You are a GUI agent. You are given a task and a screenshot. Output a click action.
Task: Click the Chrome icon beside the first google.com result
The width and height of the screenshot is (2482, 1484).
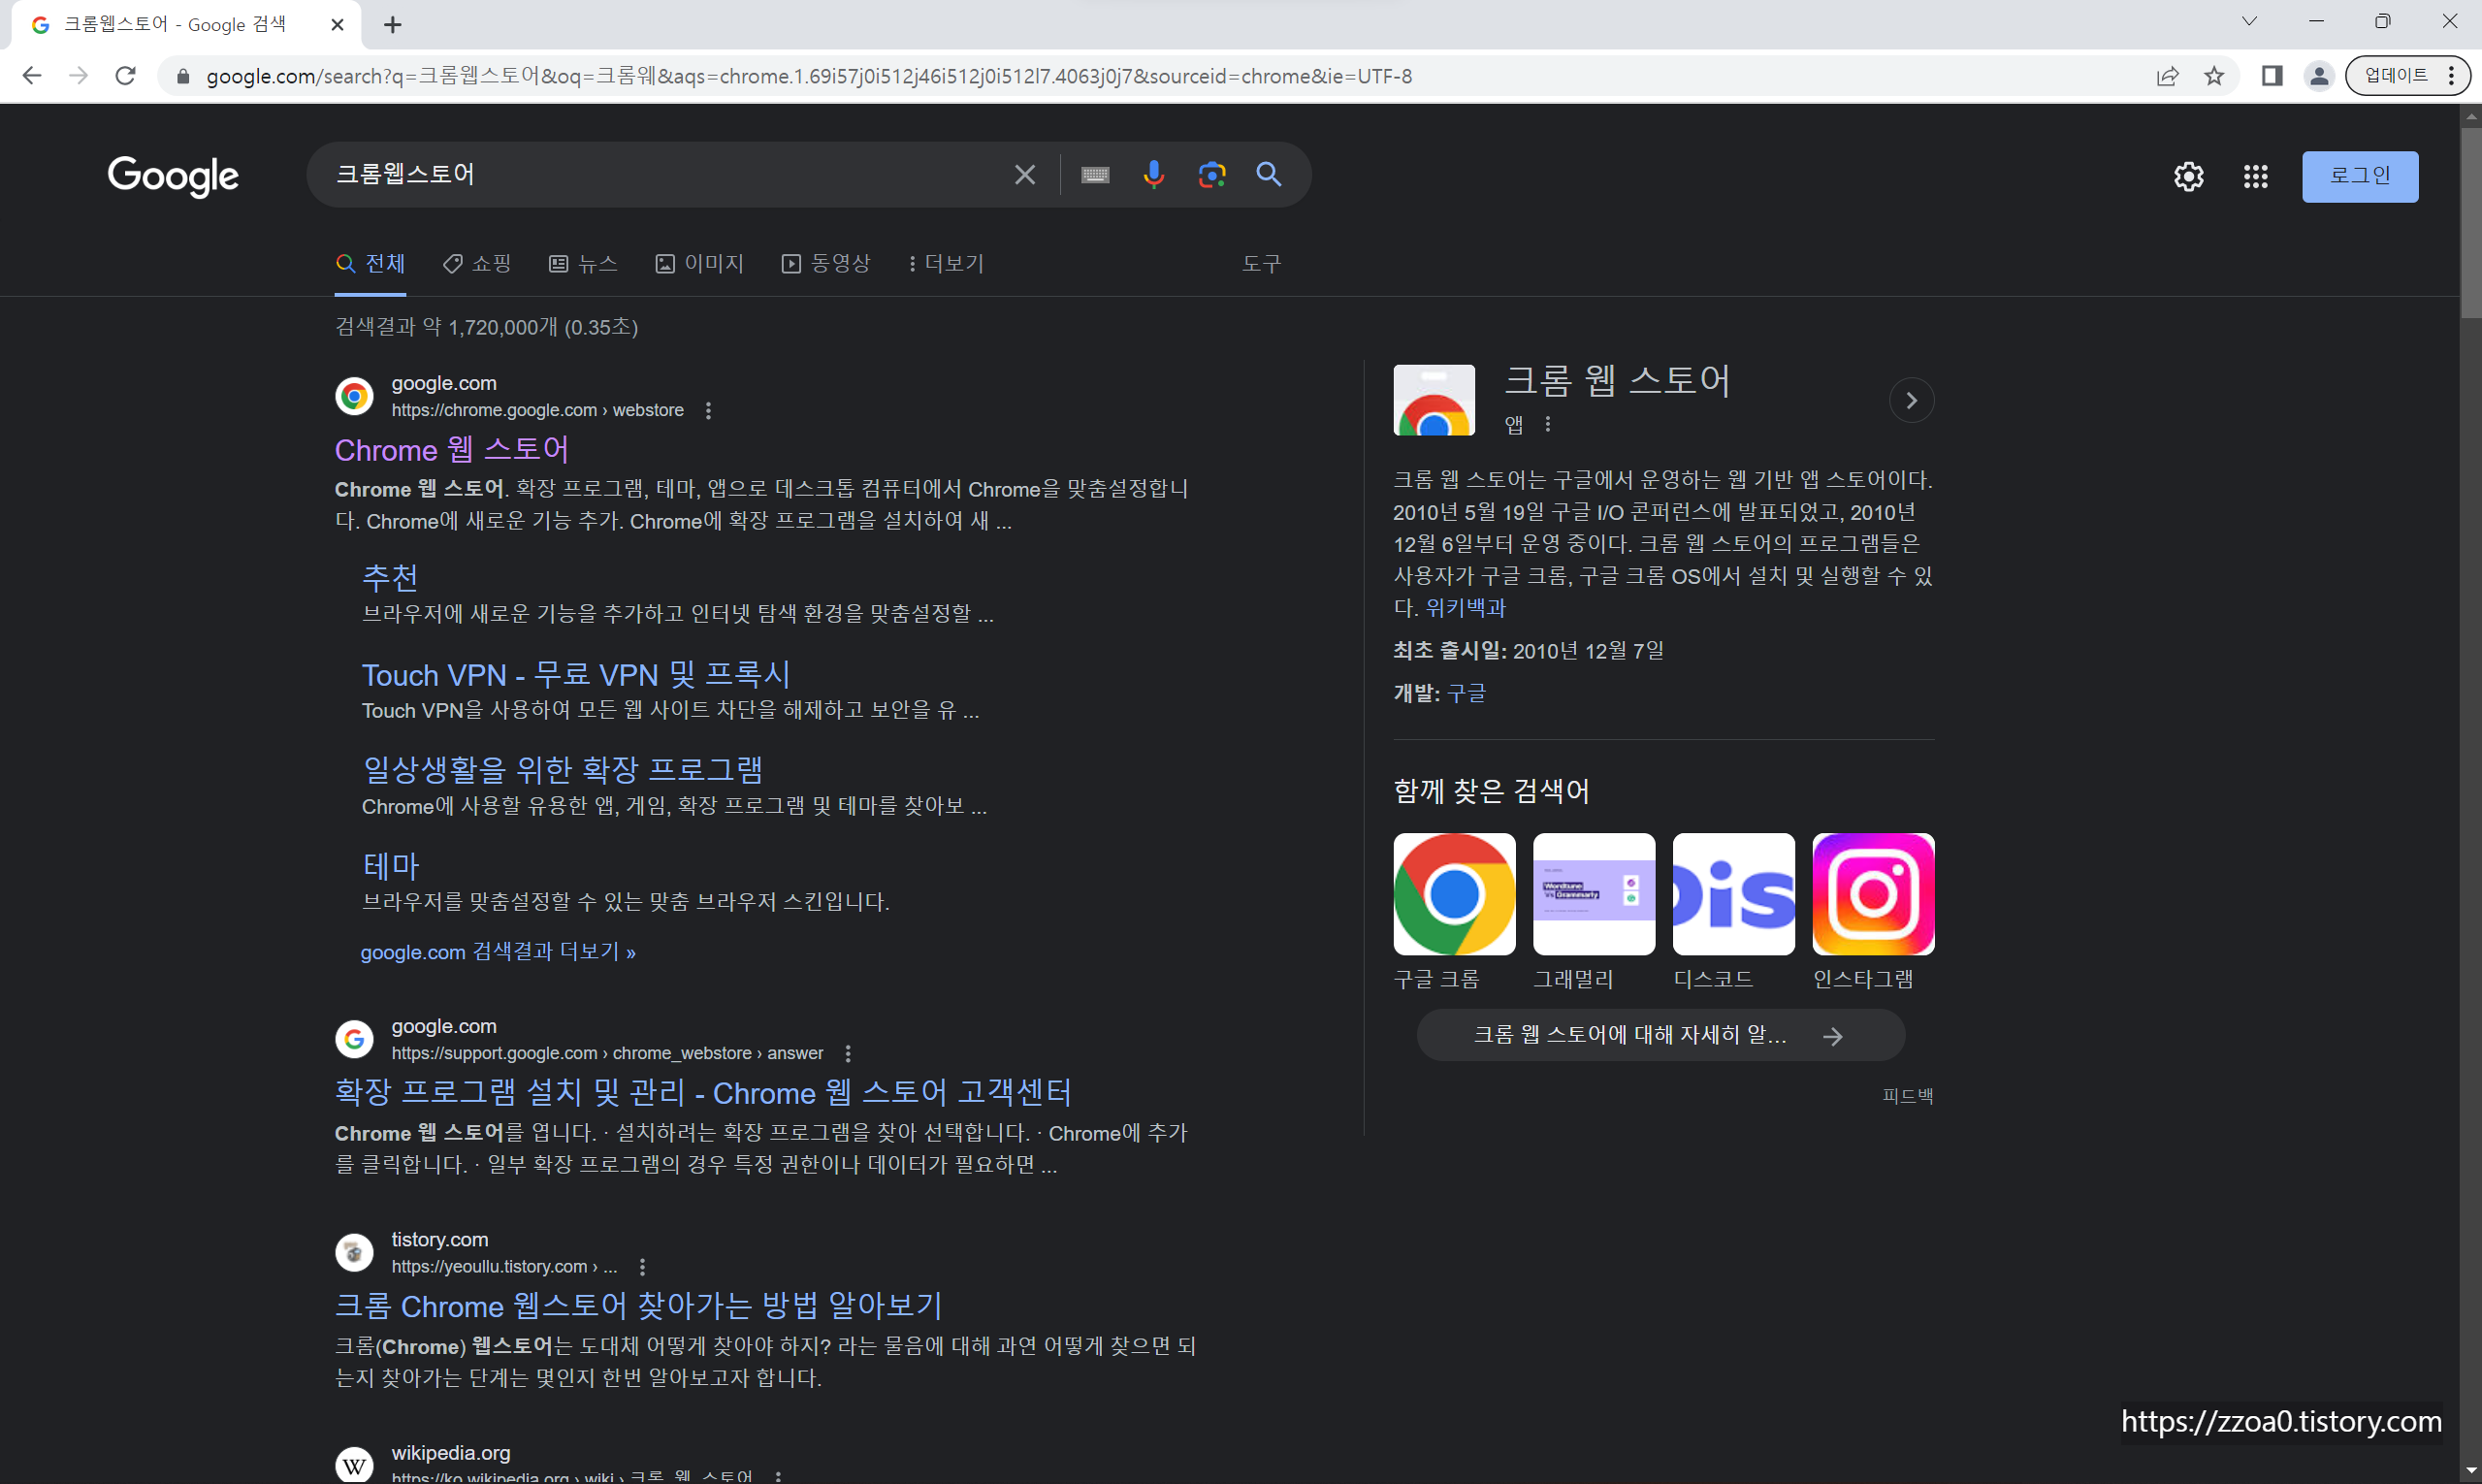[x=354, y=397]
